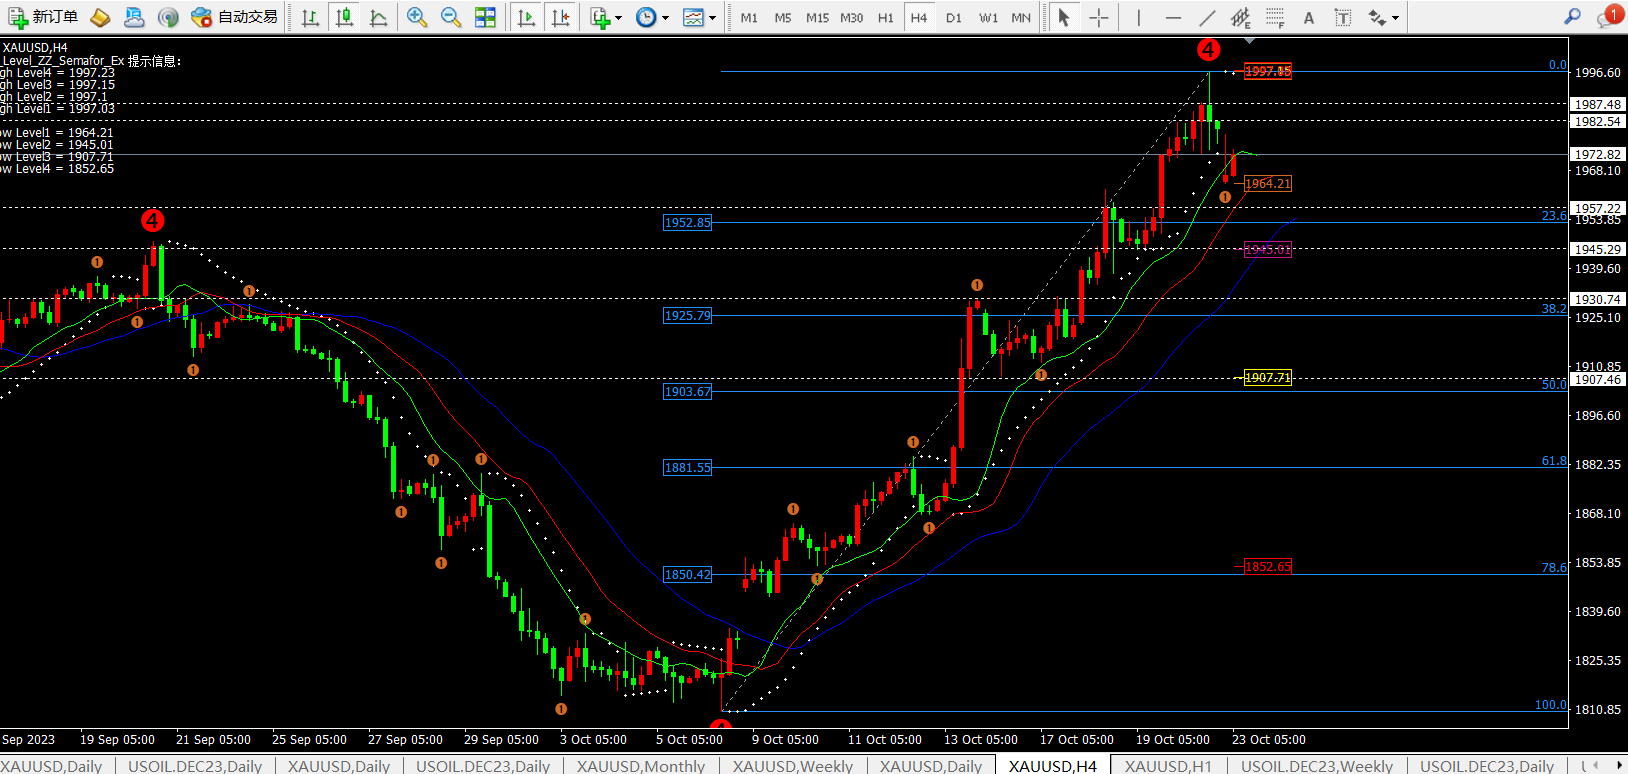Select the D1 timeframe
This screenshot has width=1628, height=774.
tap(953, 18)
